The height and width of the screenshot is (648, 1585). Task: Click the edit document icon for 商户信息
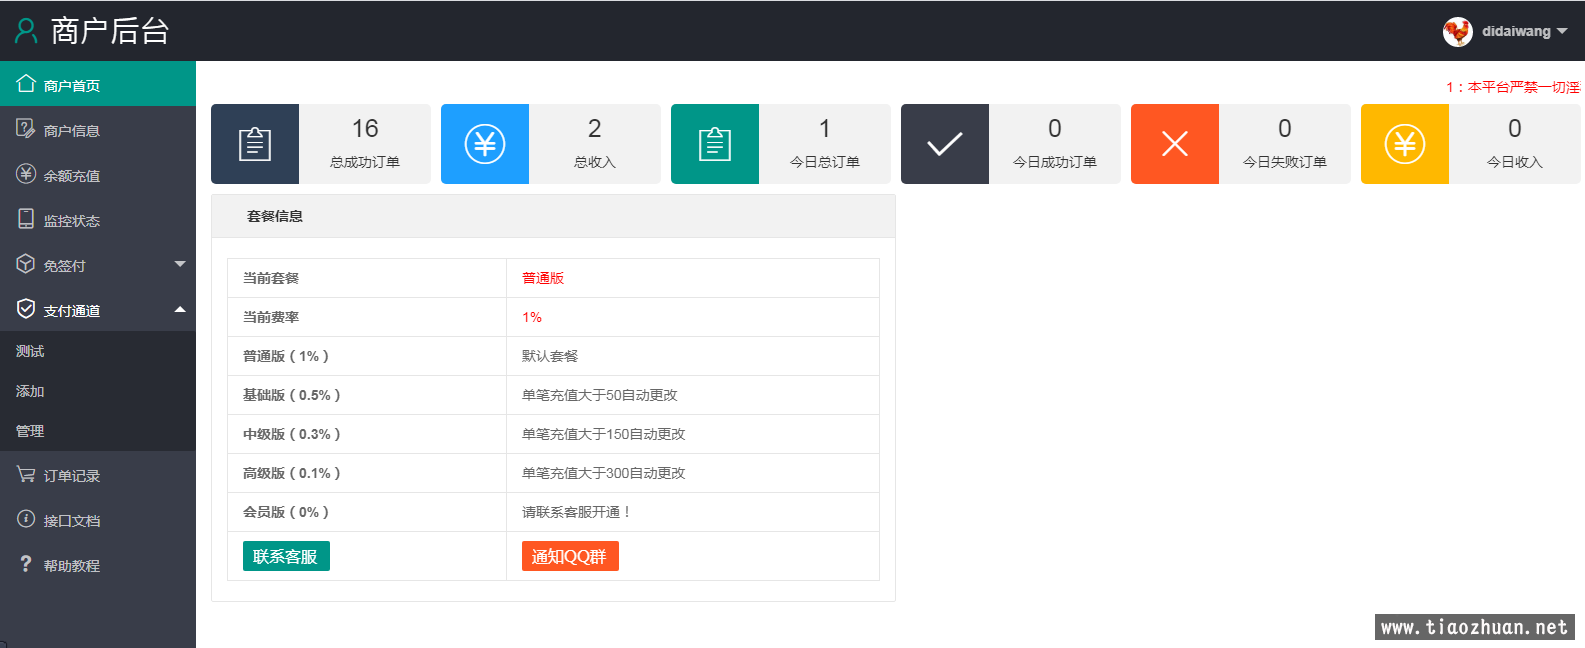(26, 129)
